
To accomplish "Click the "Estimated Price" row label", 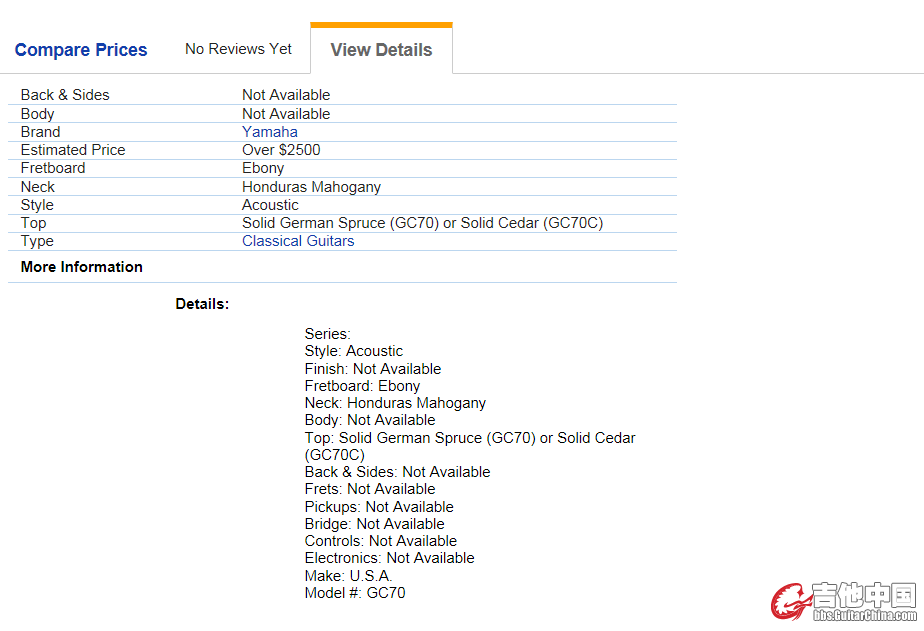I will click(73, 150).
